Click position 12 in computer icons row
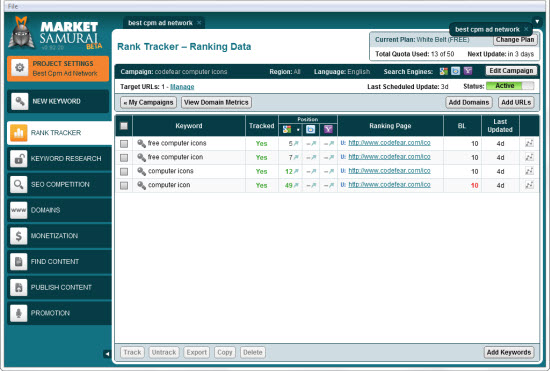Viewport: 550px width, 371px height. pos(289,171)
